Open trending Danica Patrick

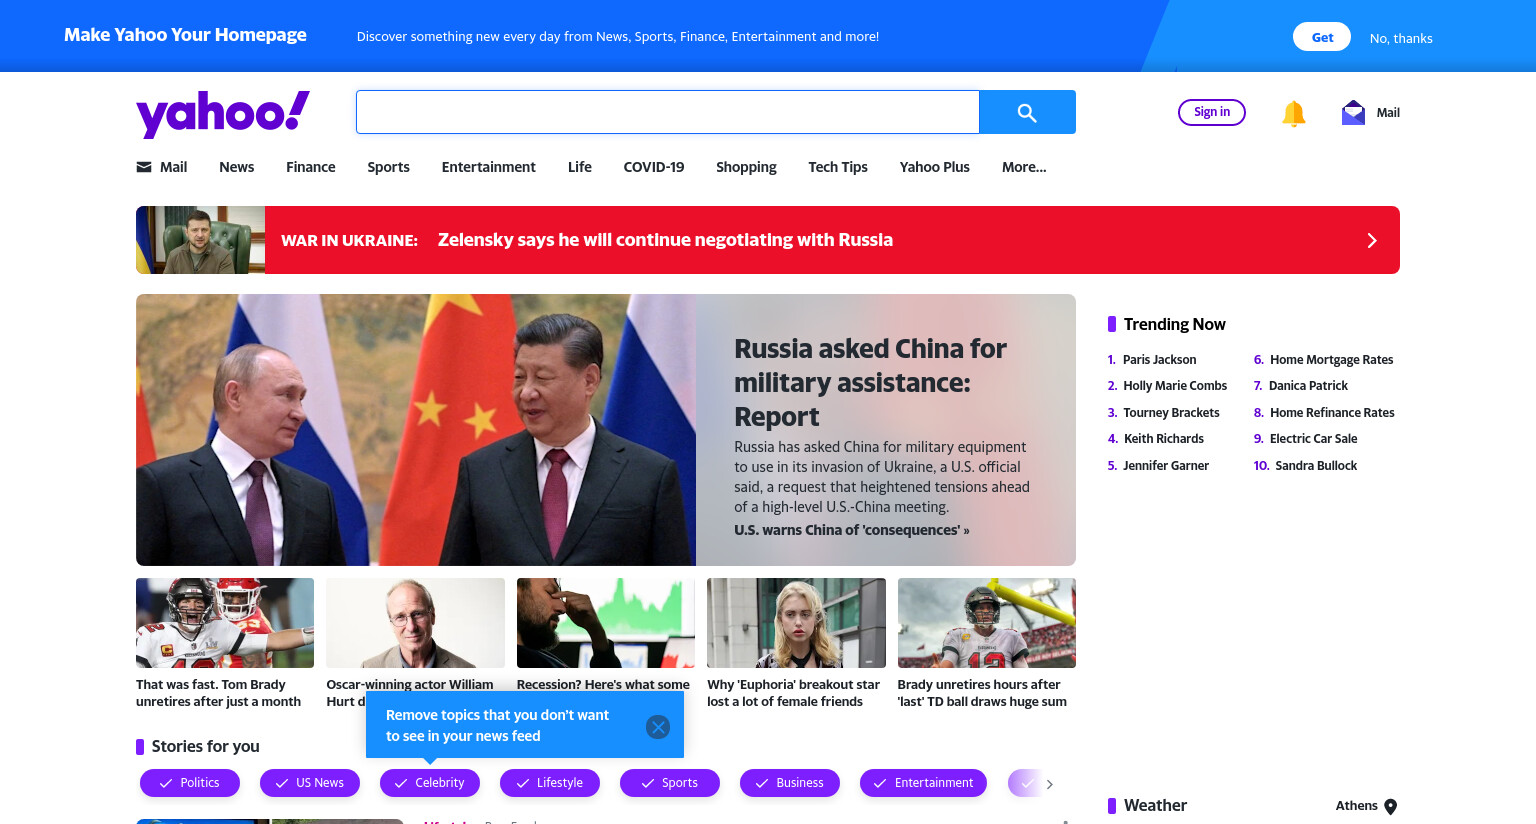(x=1308, y=386)
